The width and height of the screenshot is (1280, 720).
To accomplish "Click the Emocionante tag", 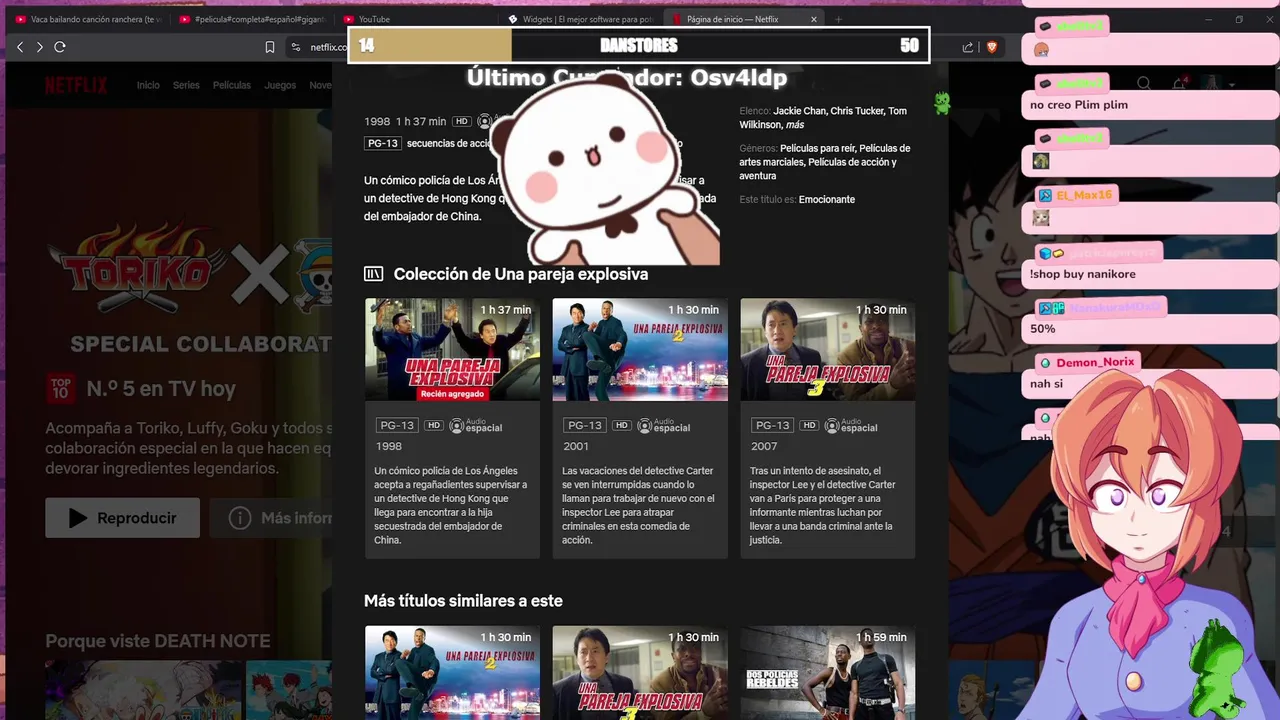I will tap(827, 199).
